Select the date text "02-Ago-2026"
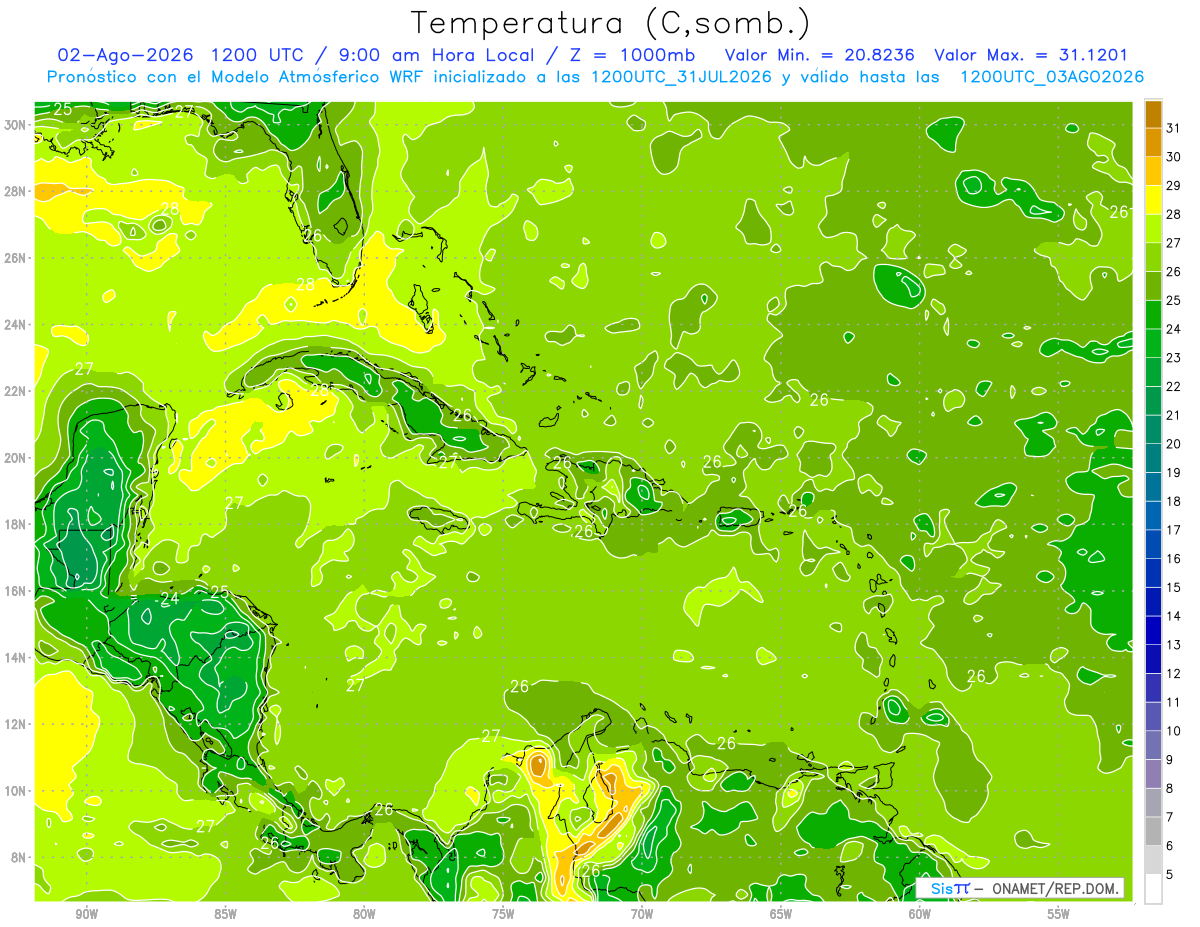1200x927 pixels. click(126, 55)
